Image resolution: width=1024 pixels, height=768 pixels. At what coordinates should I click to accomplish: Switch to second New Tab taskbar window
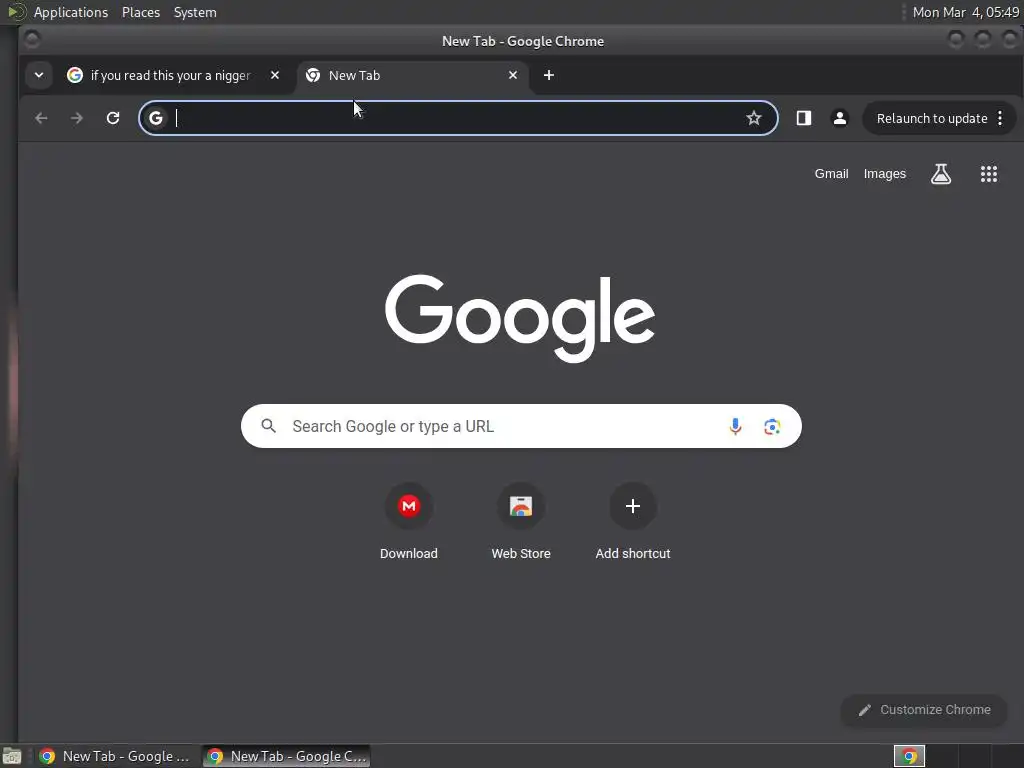click(x=287, y=756)
